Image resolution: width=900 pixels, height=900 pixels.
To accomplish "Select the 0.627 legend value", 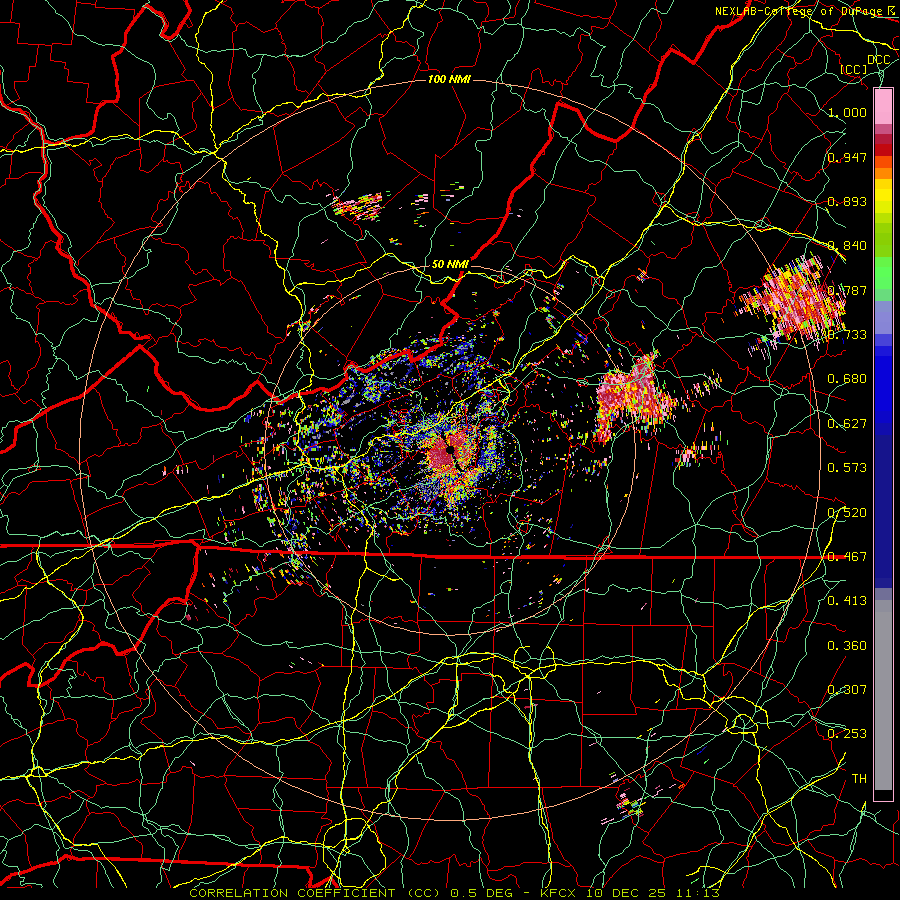I will 847,424.
